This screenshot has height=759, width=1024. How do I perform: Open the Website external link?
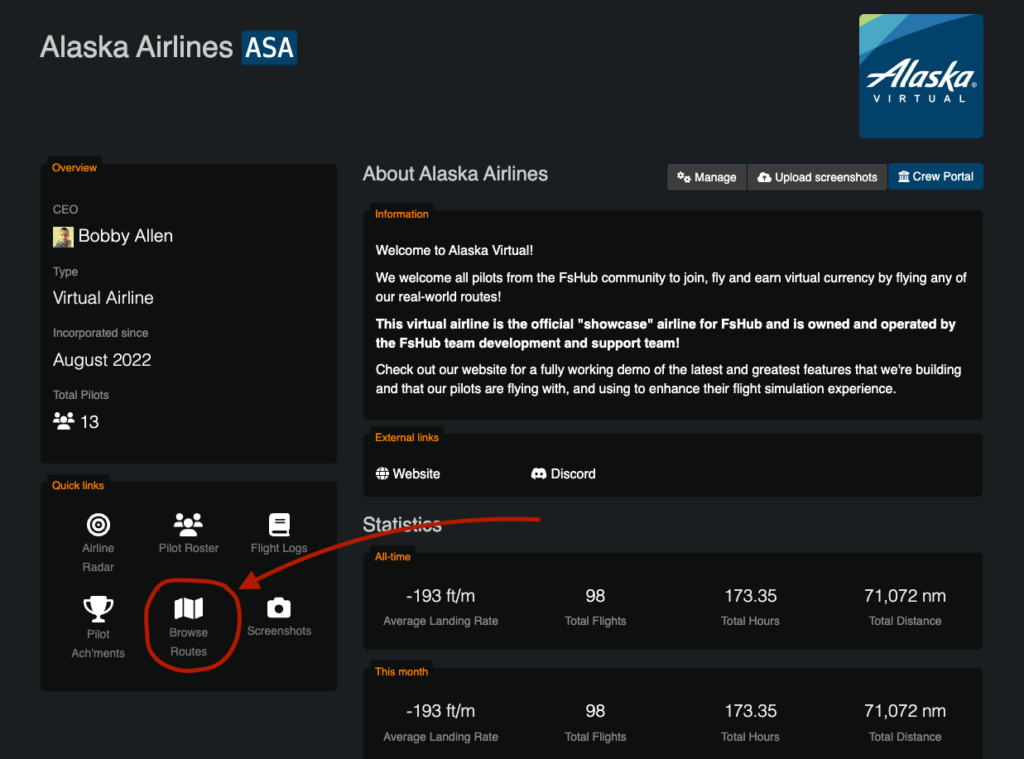click(x=408, y=474)
